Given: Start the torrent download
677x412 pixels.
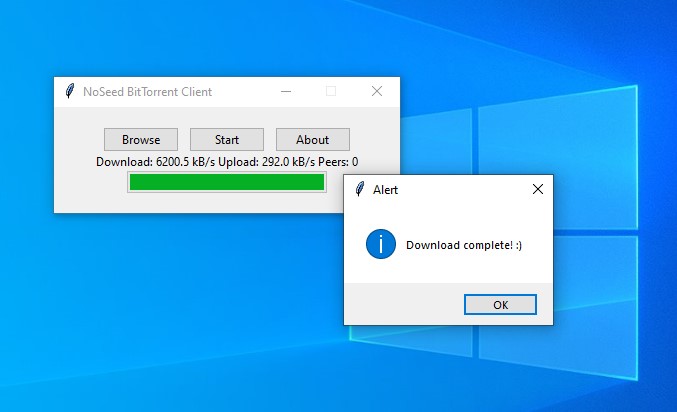Looking at the screenshot, I should pyautogui.click(x=227, y=139).
